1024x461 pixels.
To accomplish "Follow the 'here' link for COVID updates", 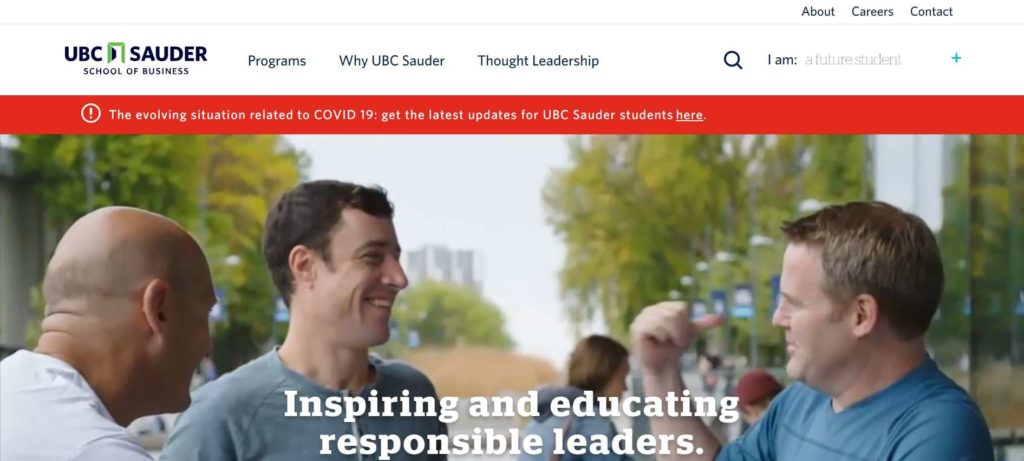I will point(689,115).
